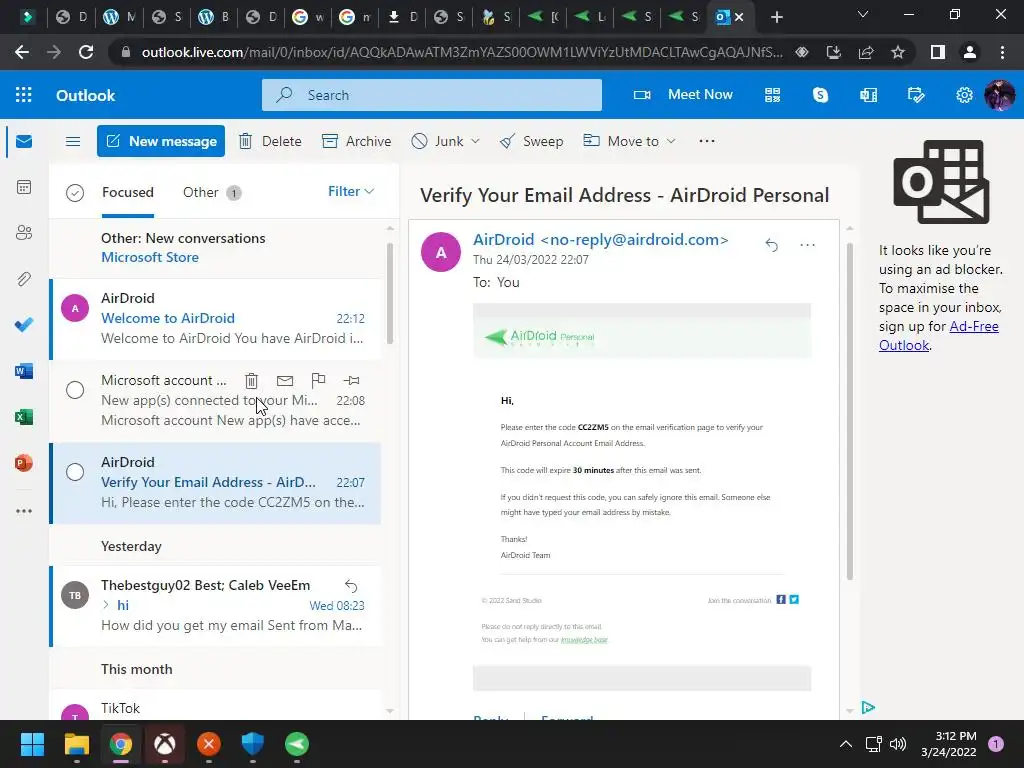Click New message button

coord(161,141)
